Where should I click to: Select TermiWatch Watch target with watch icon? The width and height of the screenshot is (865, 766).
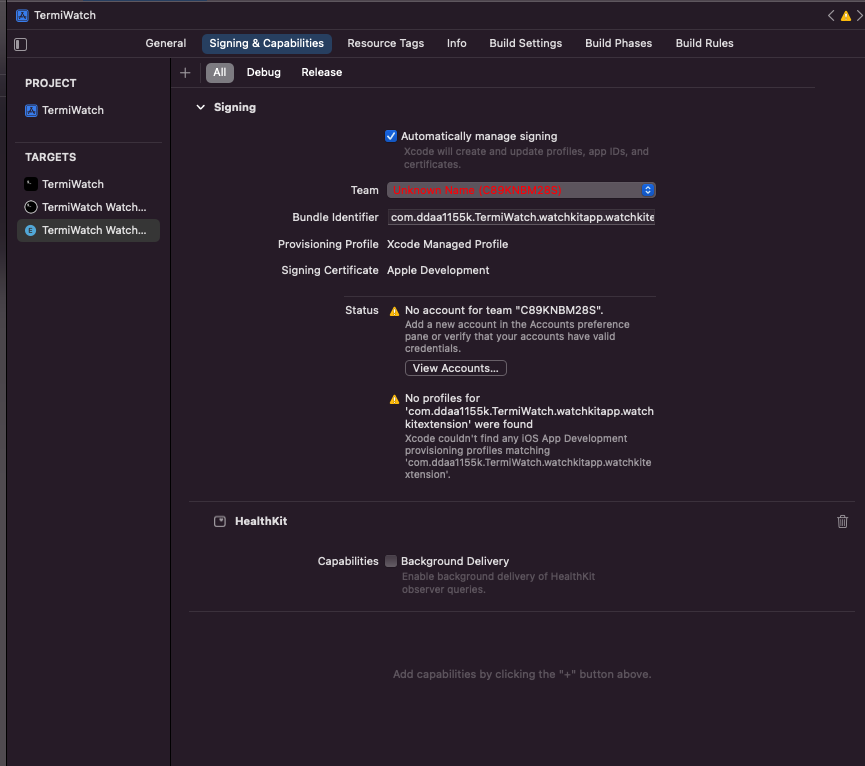pyautogui.click(x=88, y=207)
